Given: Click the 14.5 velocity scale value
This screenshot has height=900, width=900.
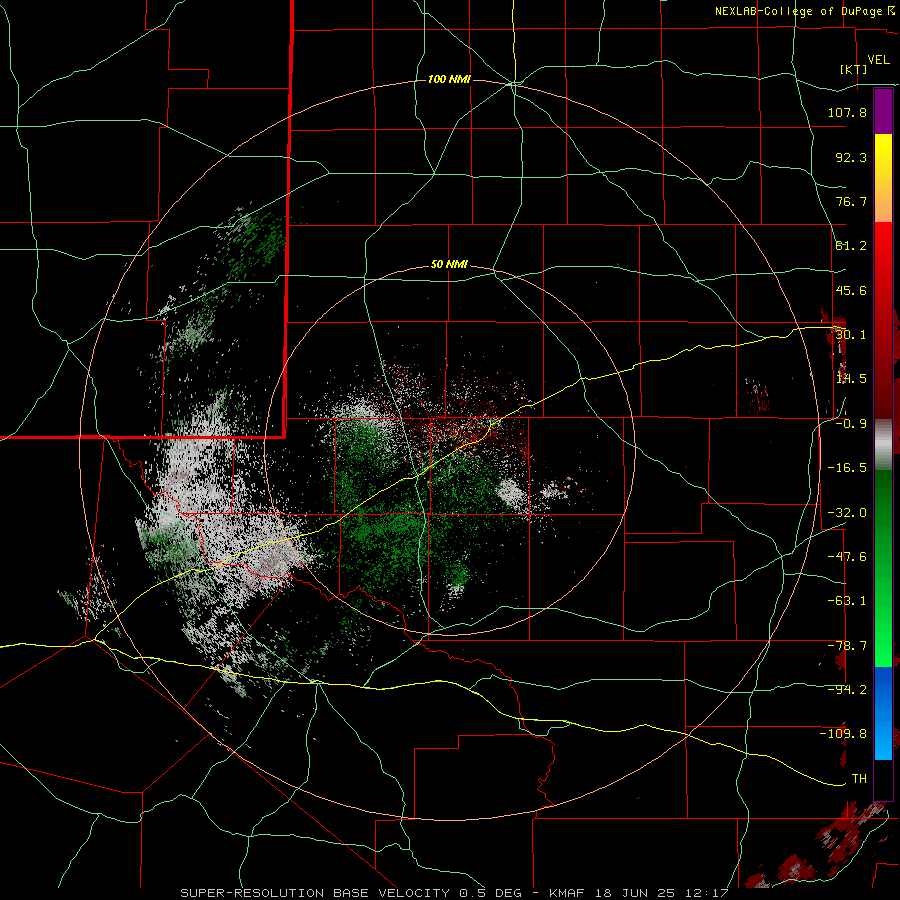Looking at the screenshot, I should (851, 379).
